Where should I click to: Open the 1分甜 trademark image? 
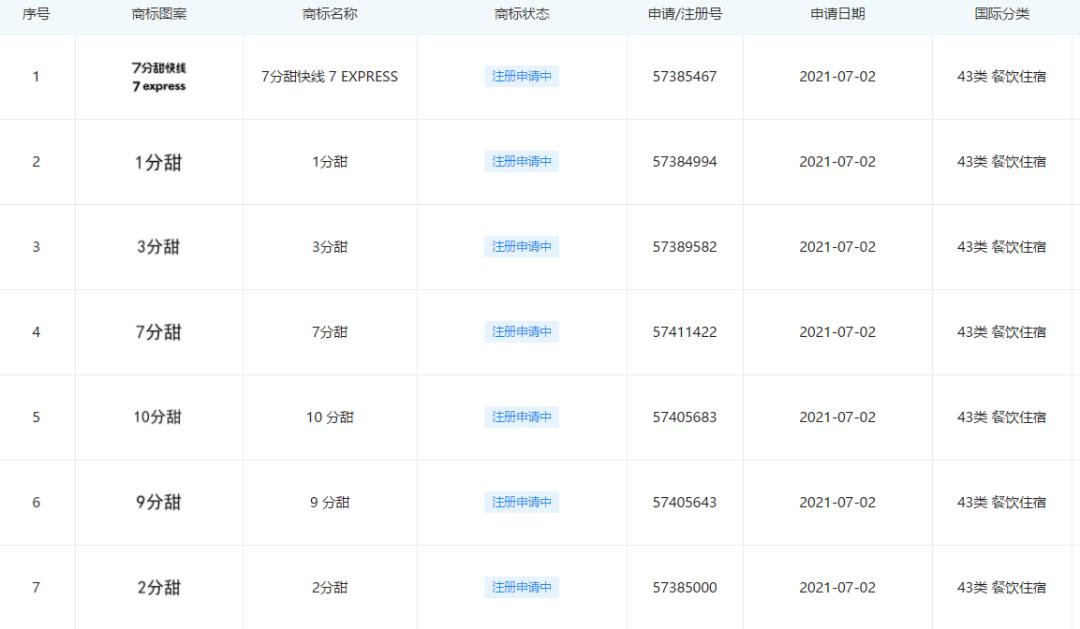point(158,162)
